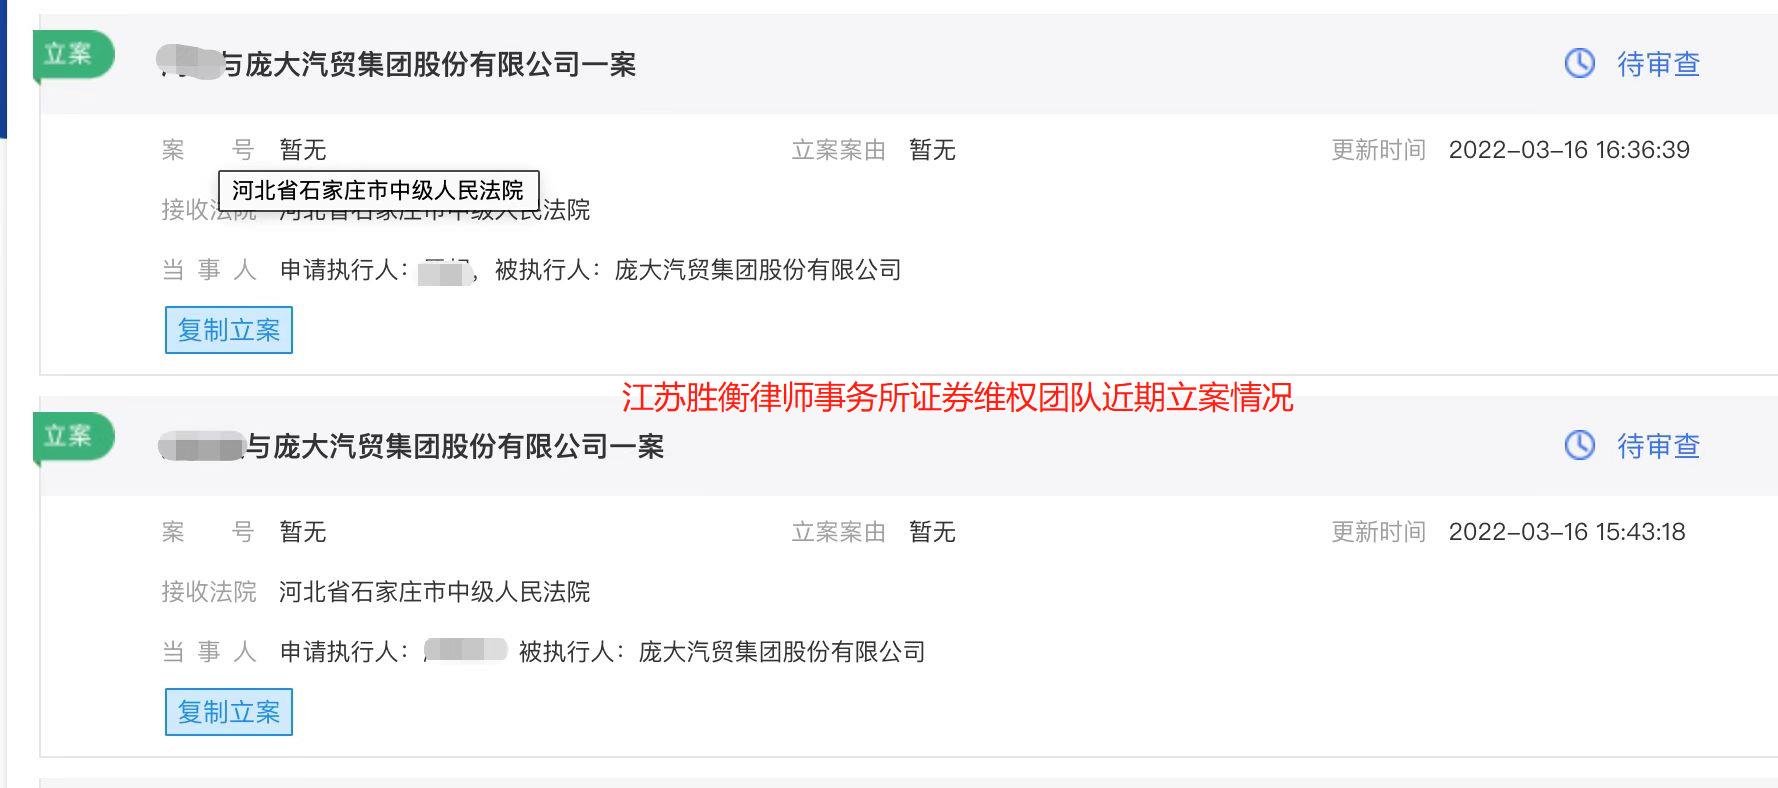Click 被执行人 company name in the 16:36:39 case
Image resolution: width=1778 pixels, height=788 pixels.
pos(757,270)
